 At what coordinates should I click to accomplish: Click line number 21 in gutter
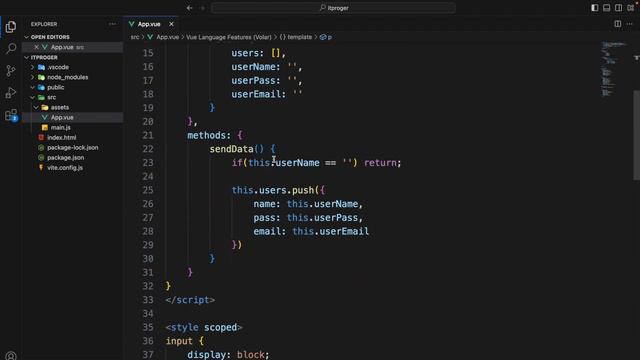tap(148, 135)
